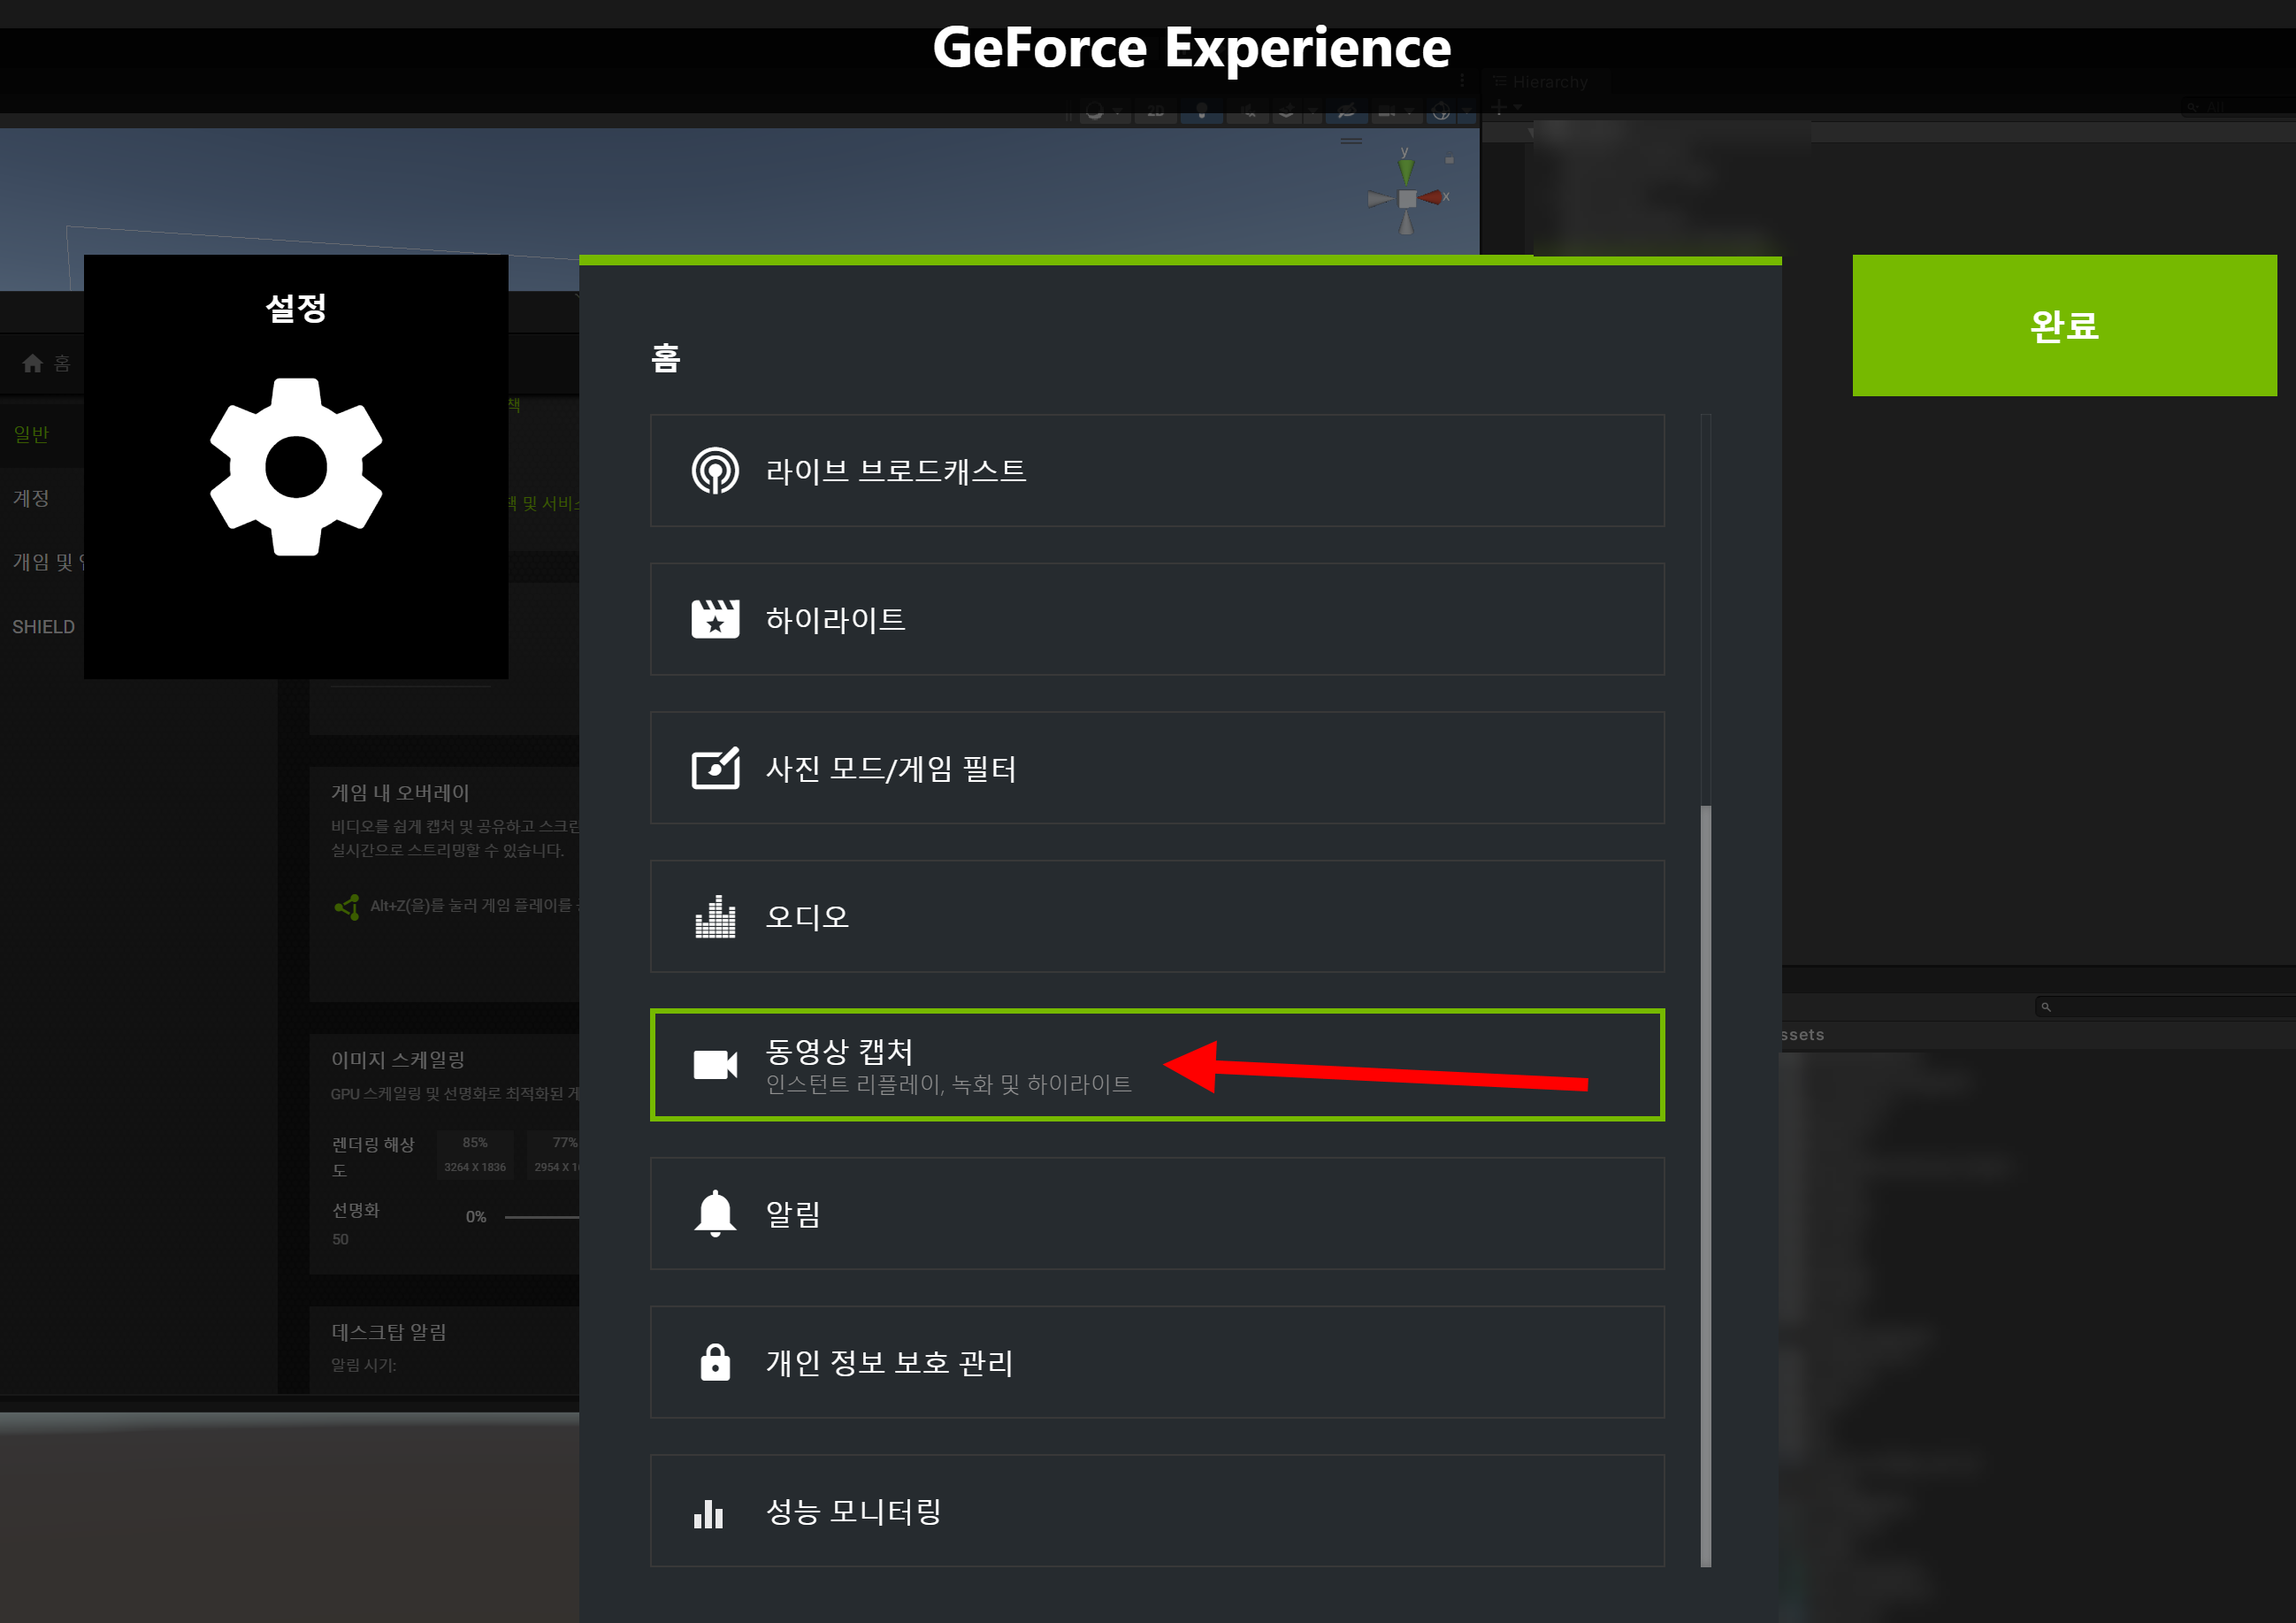
Task: Click the notification bell icon
Action: point(715,1213)
